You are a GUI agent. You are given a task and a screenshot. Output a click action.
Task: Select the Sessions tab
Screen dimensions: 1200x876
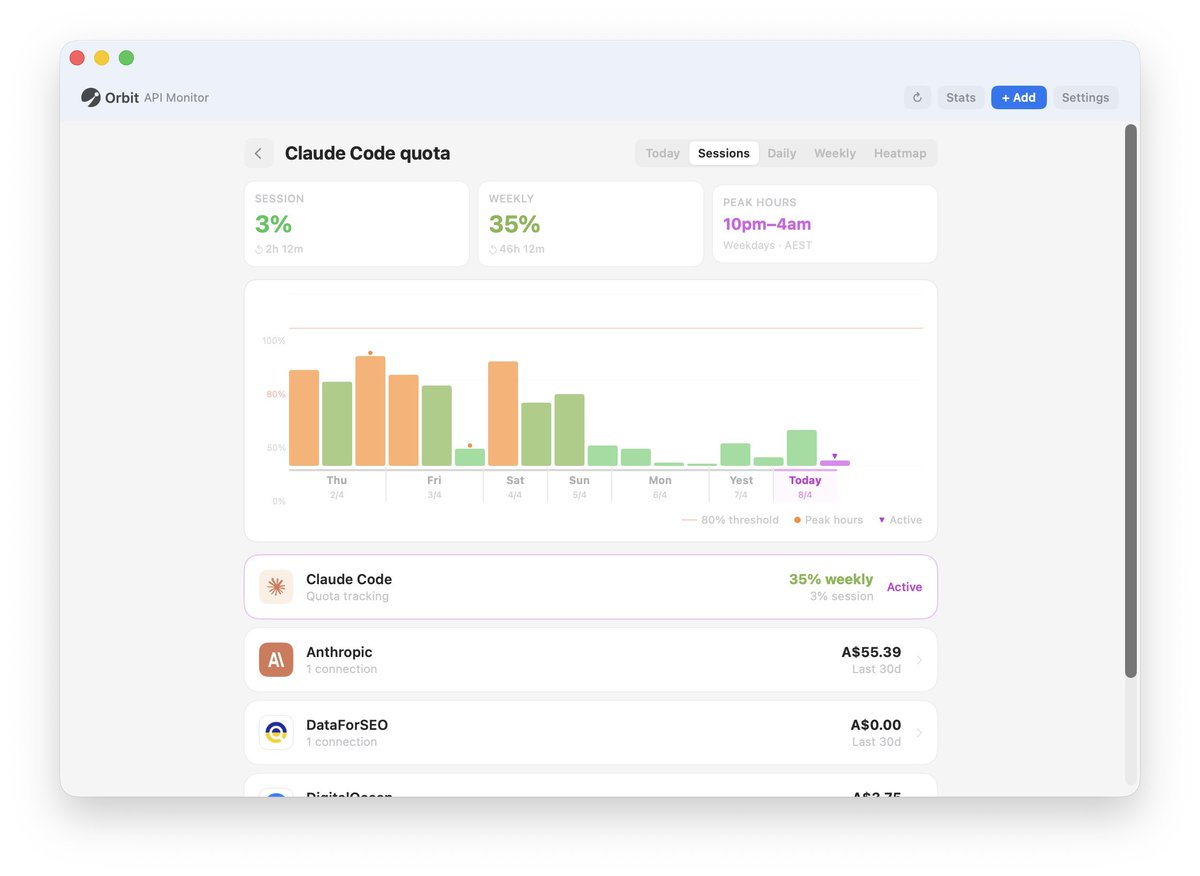coord(724,153)
